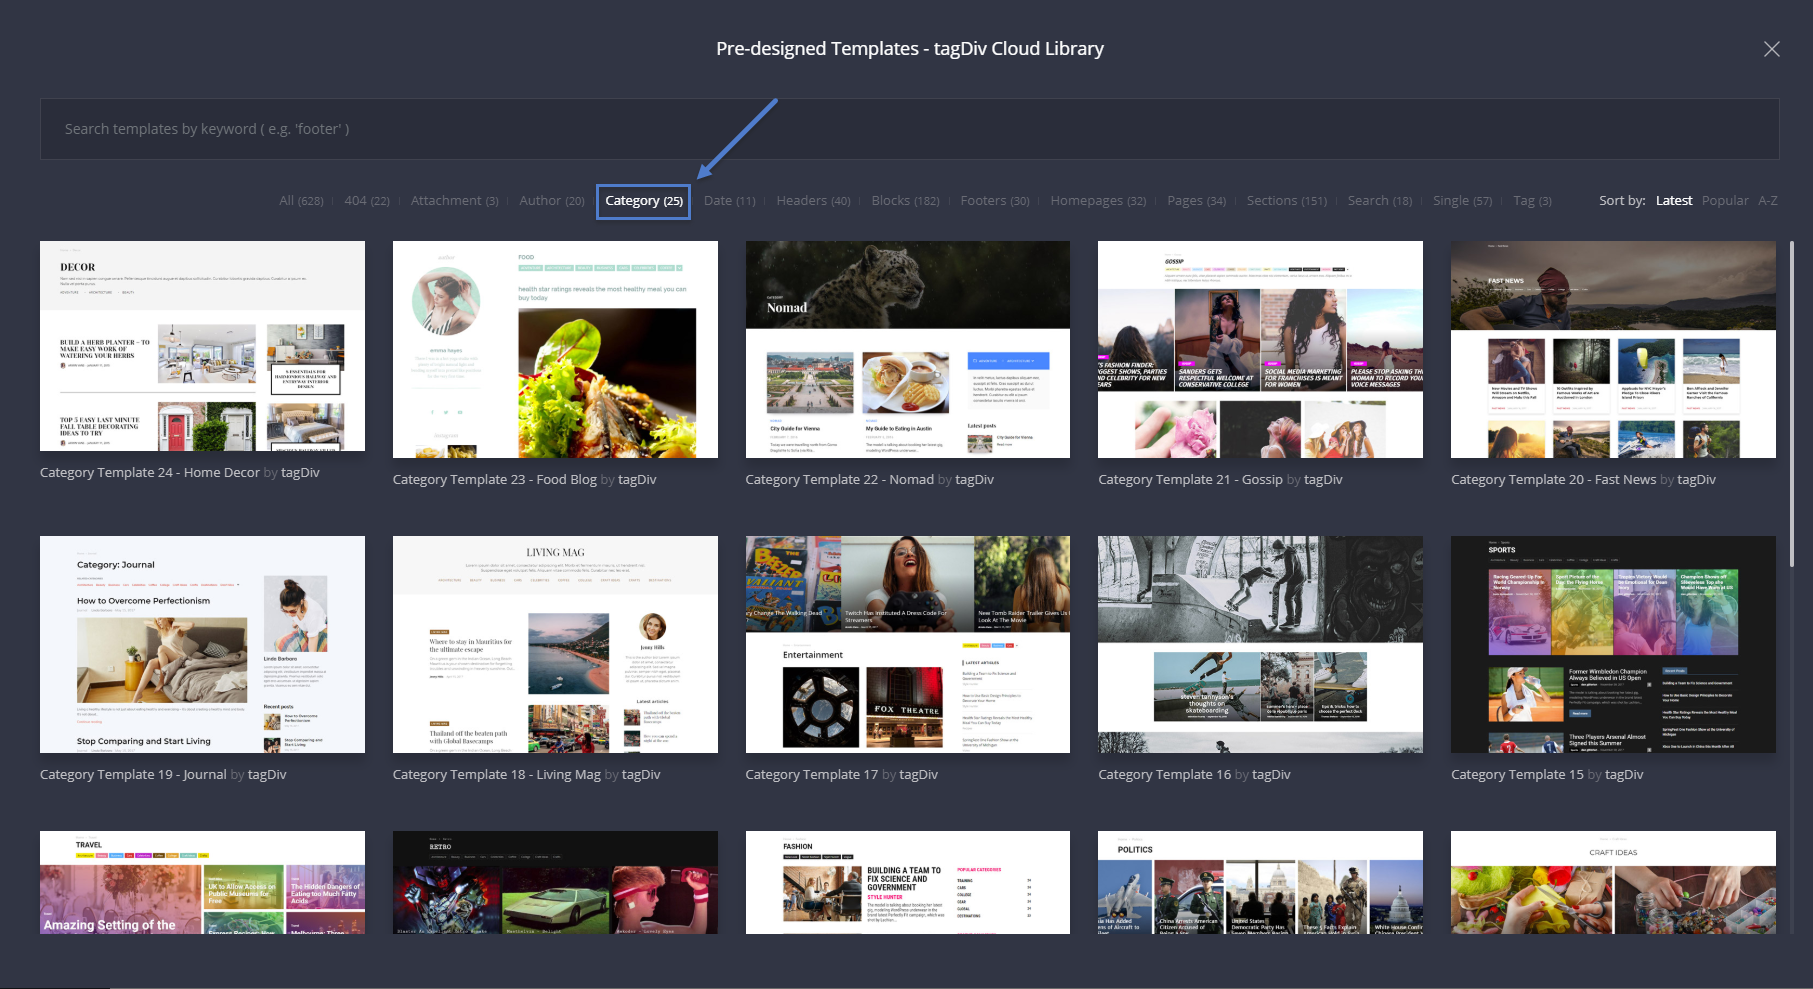Open Category Template 21 Gossip thumbnail
This screenshot has height=989, width=1813.
[1260, 349]
